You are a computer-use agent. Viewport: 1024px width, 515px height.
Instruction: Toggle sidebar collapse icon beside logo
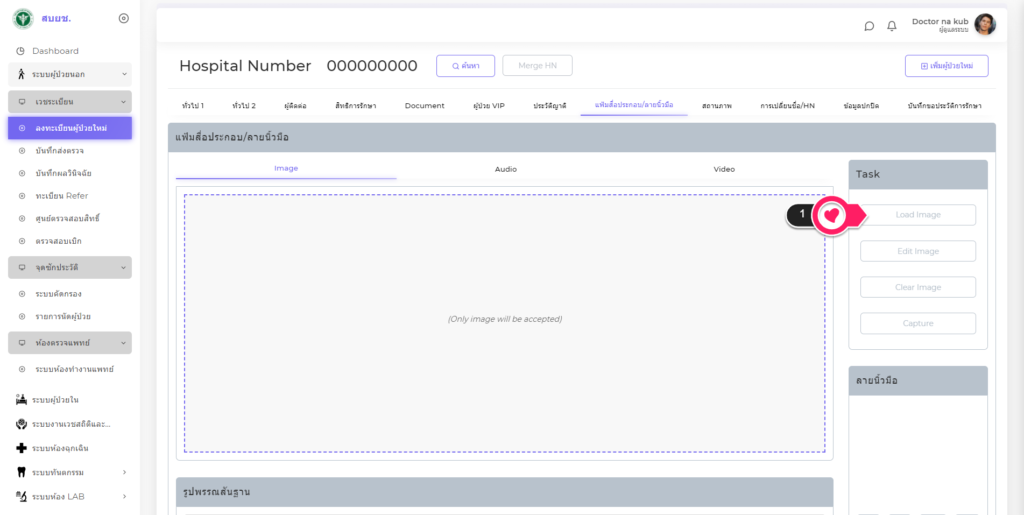coord(123,18)
